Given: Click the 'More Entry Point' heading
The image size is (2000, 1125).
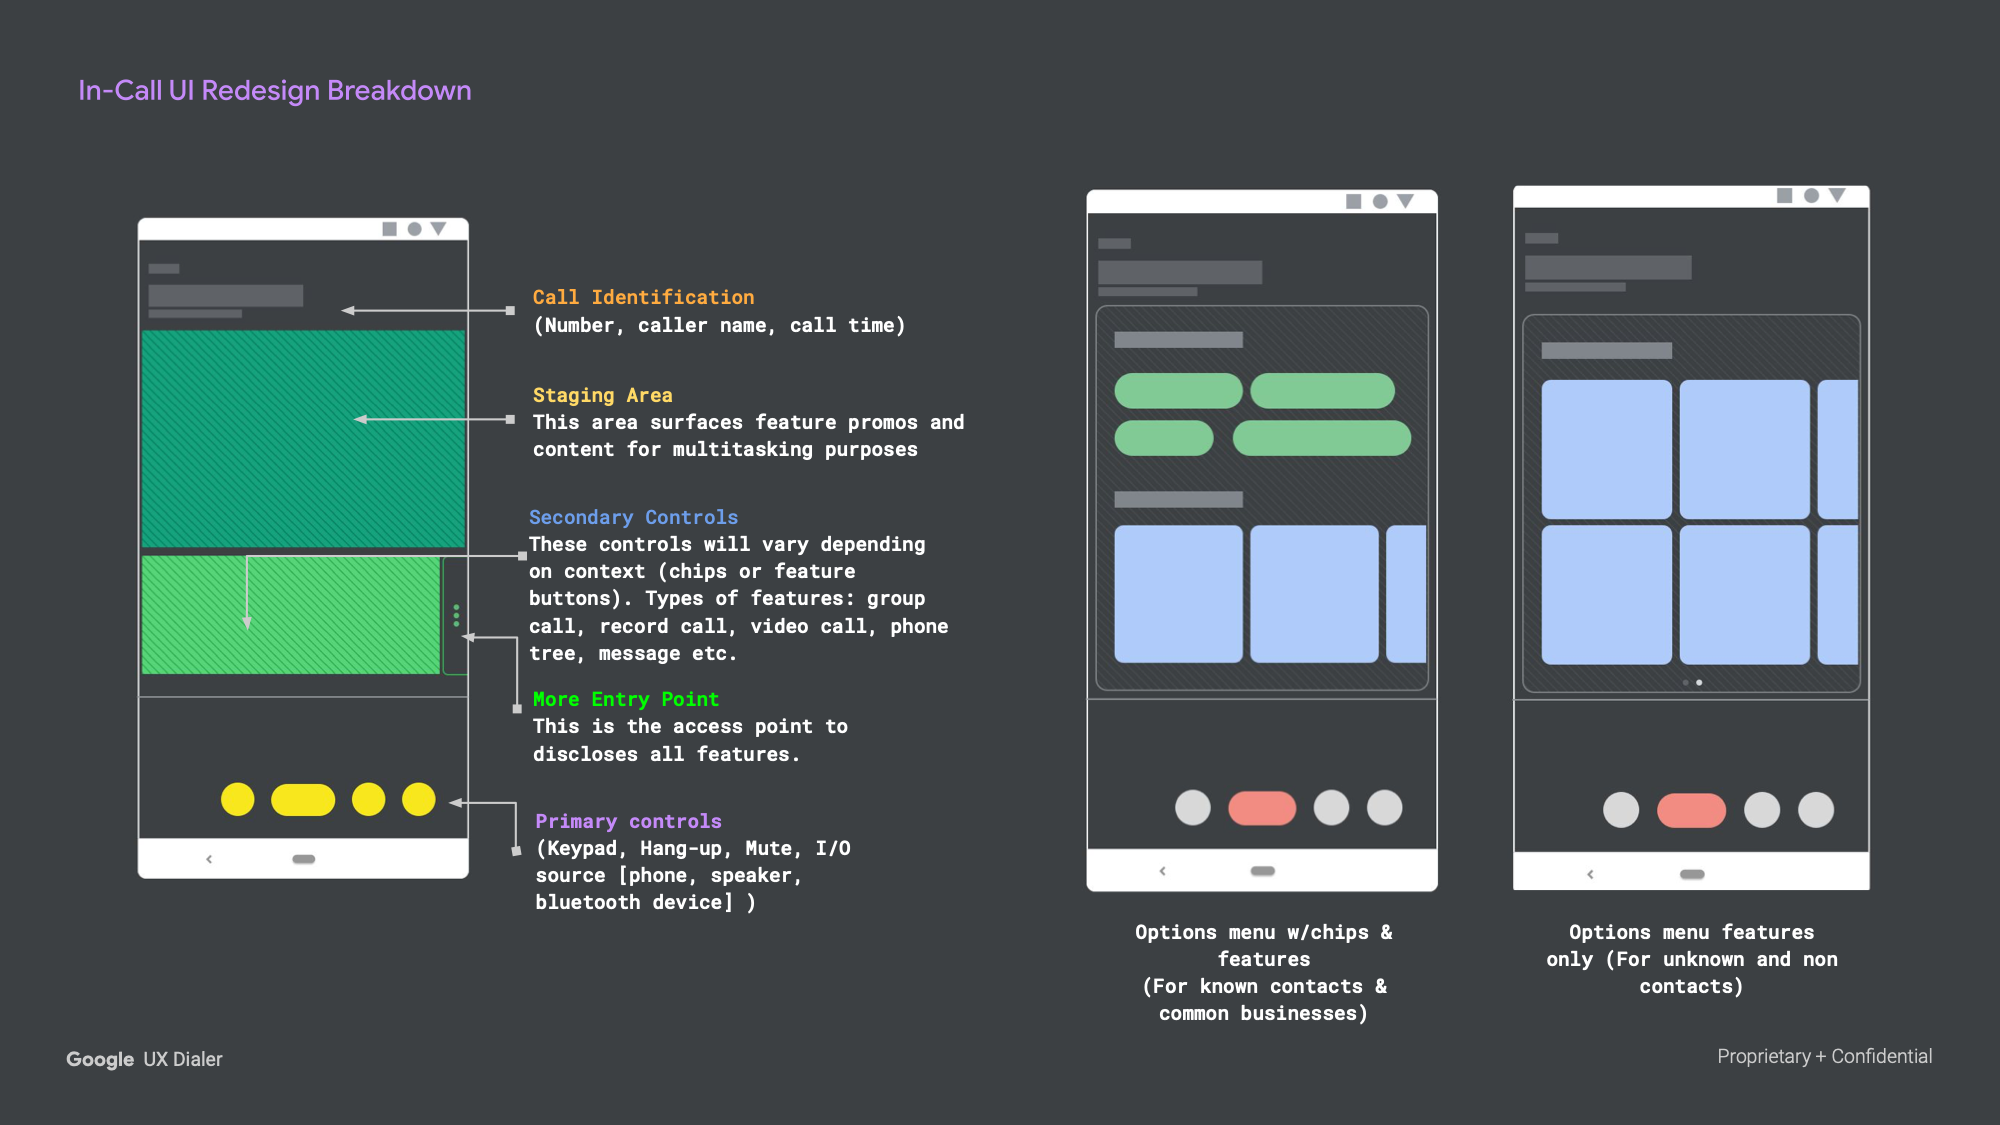Looking at the screenshot, I should click(x=625, y=699).
